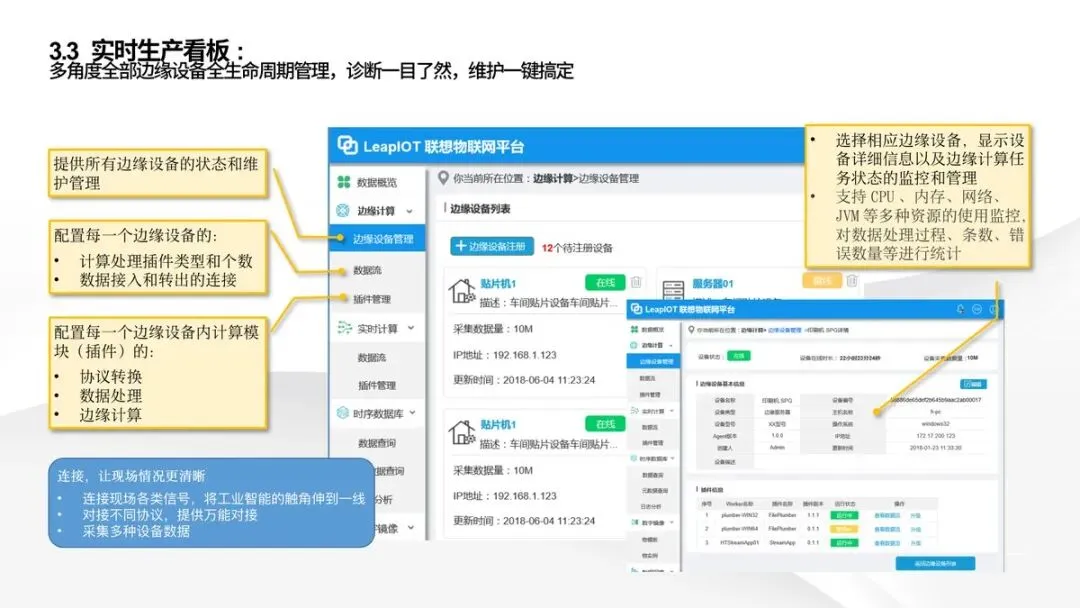Click the 实时计算 icon in front window sidebar
The height and width of the screenshot is (608, 1080).
[x=634, y=411]
